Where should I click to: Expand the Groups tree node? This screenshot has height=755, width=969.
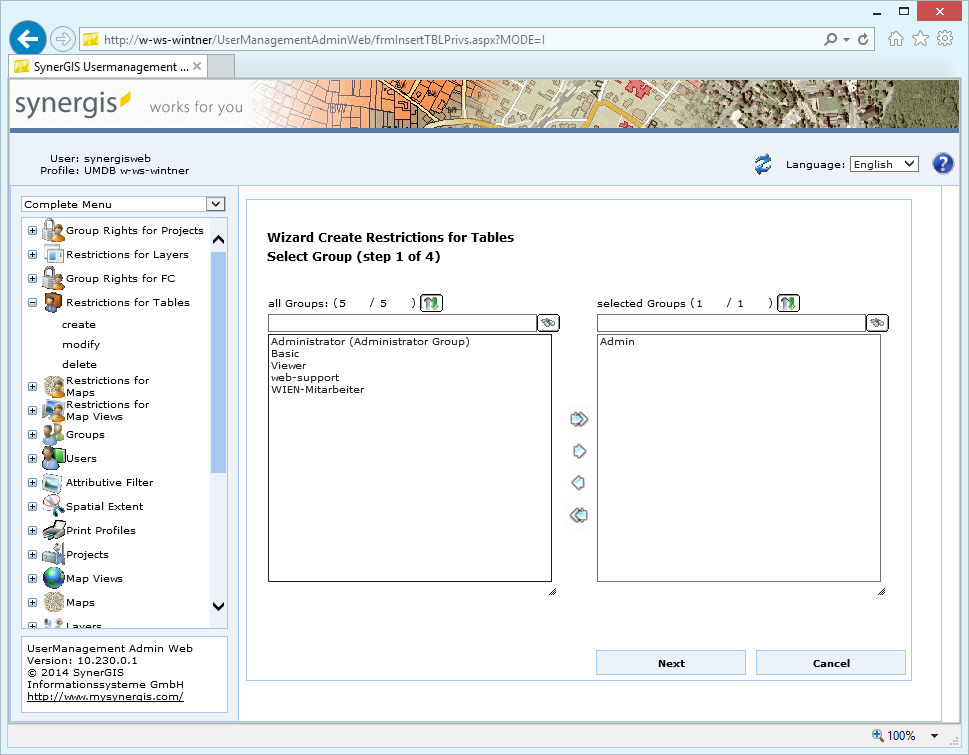click(32, 434)
